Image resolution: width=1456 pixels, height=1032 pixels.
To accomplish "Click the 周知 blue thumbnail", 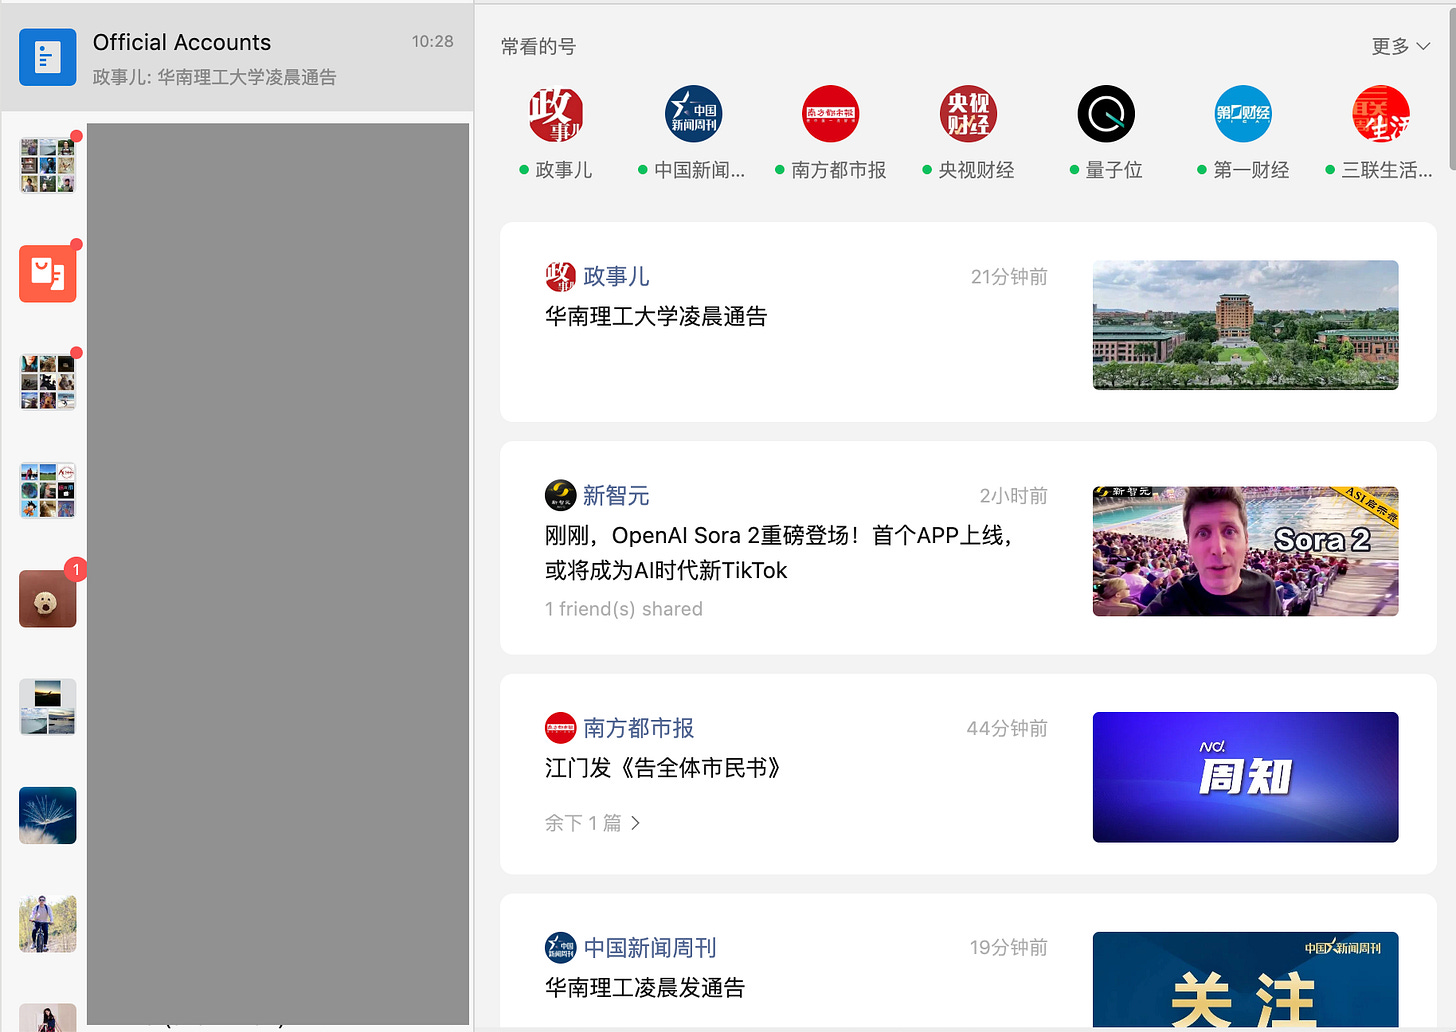I will tap(1245, 777).
